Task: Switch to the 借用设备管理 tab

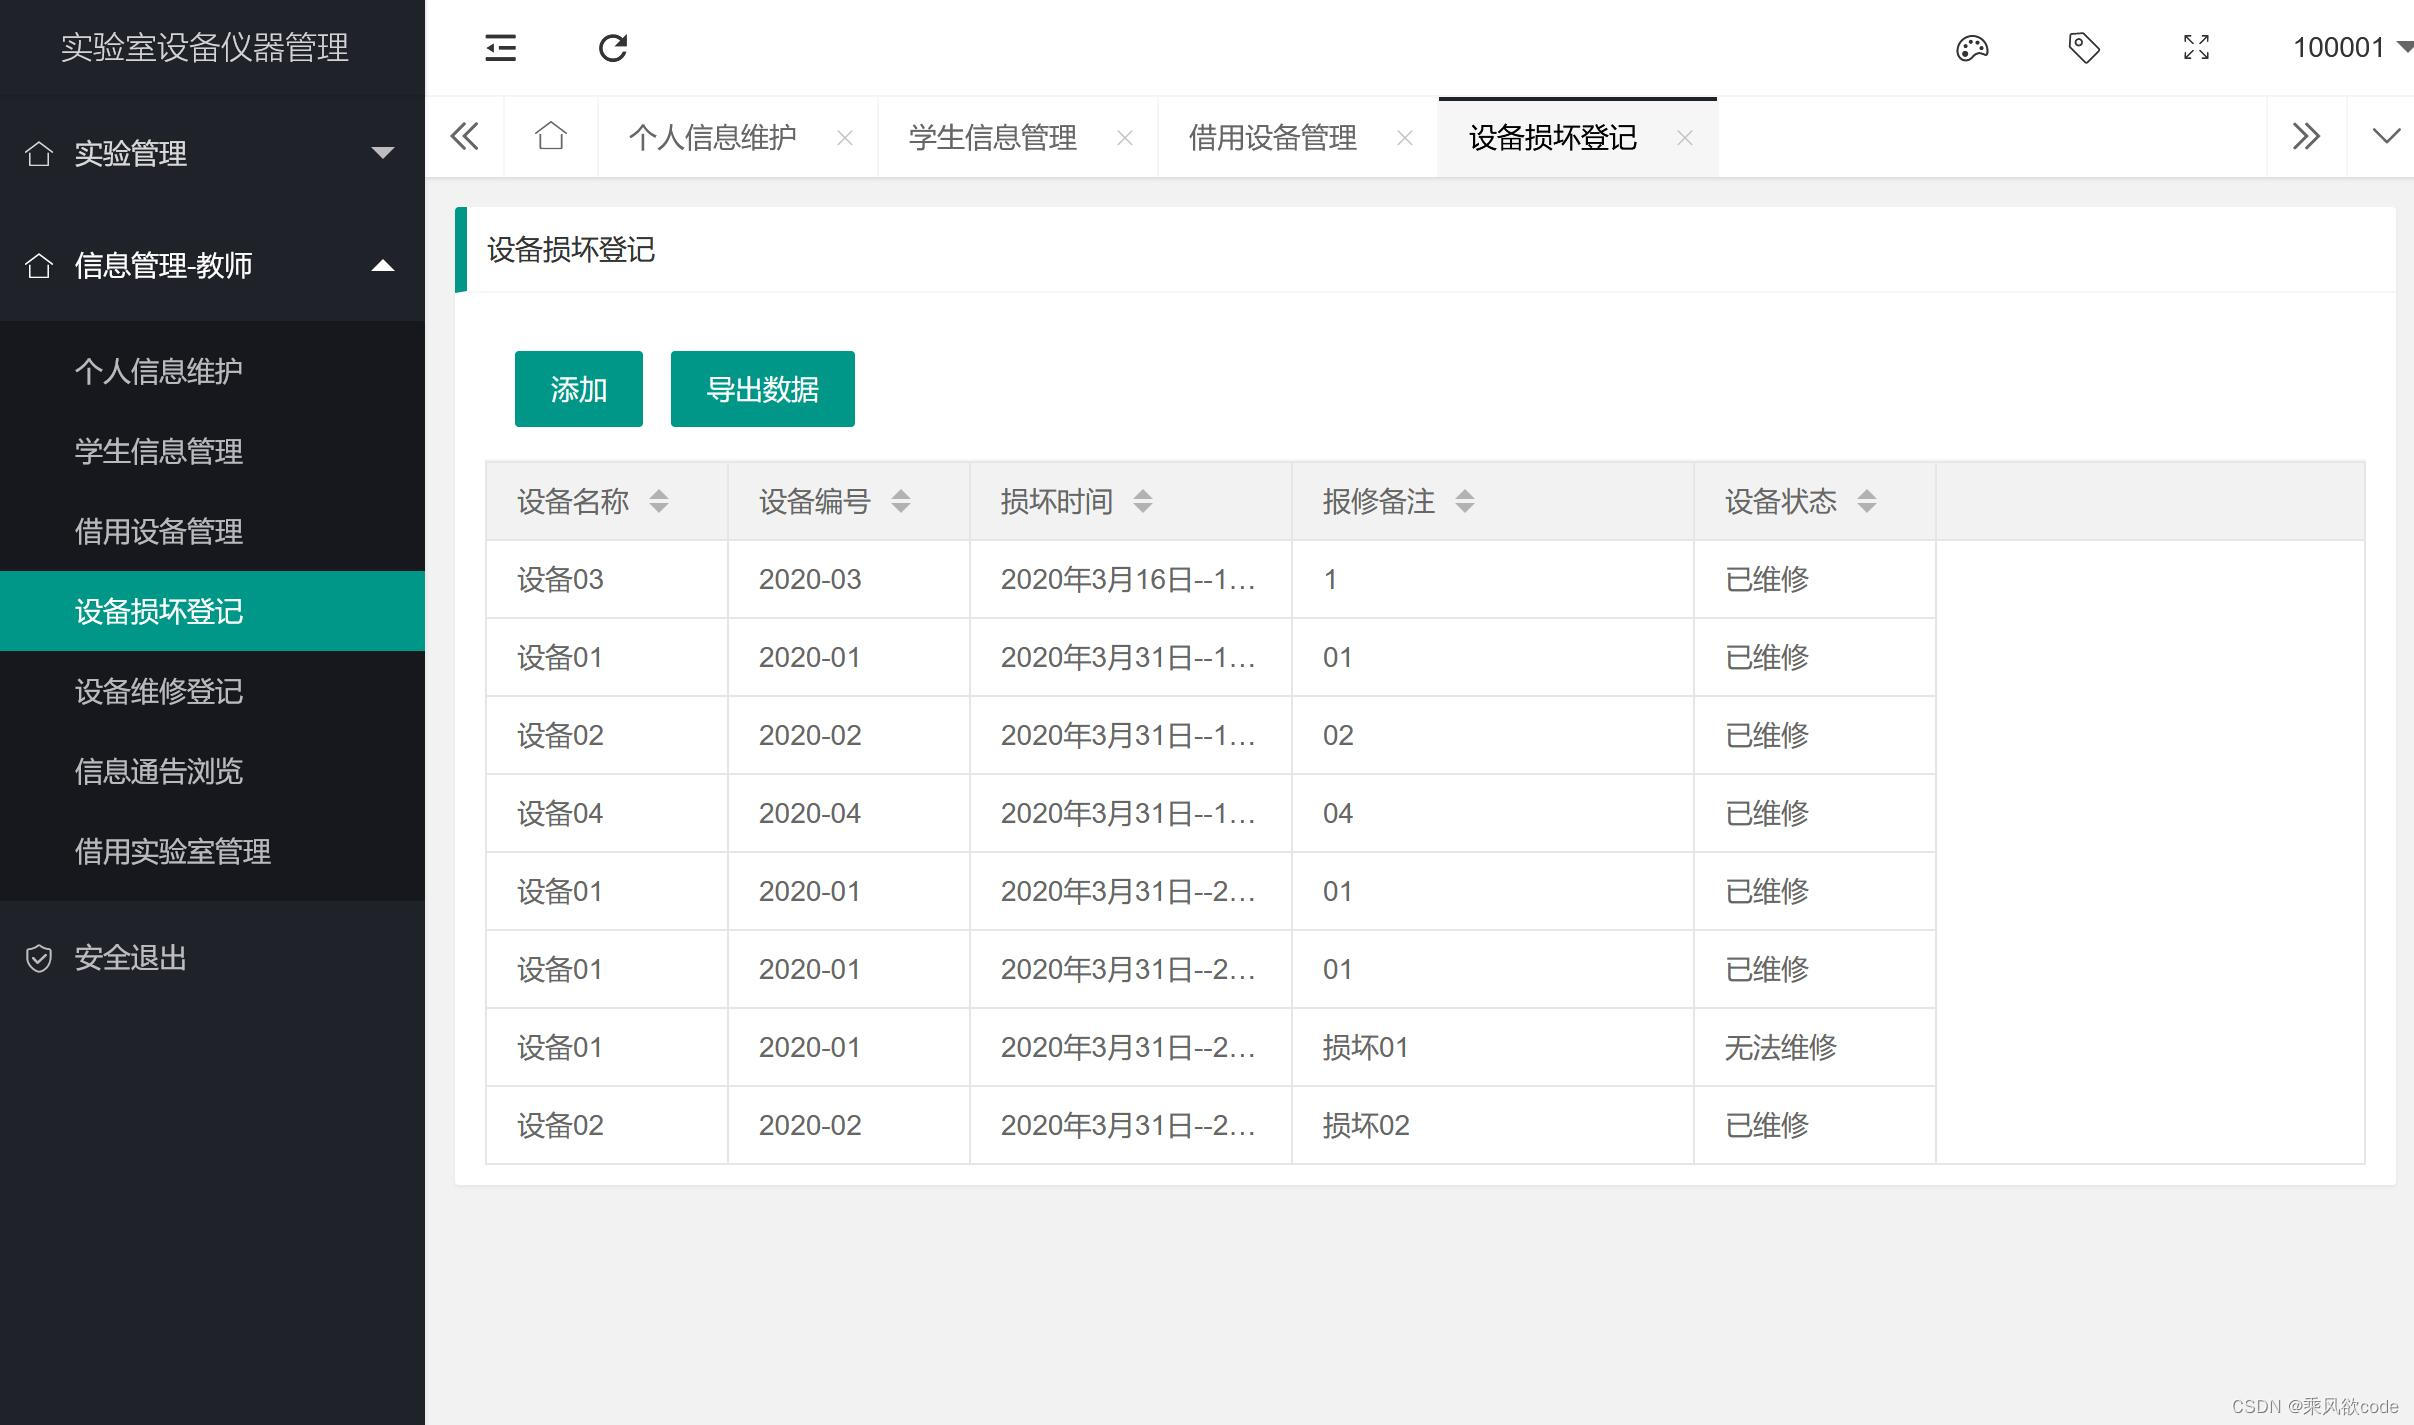Action: pyautogui.click(x=1272, y=138)
